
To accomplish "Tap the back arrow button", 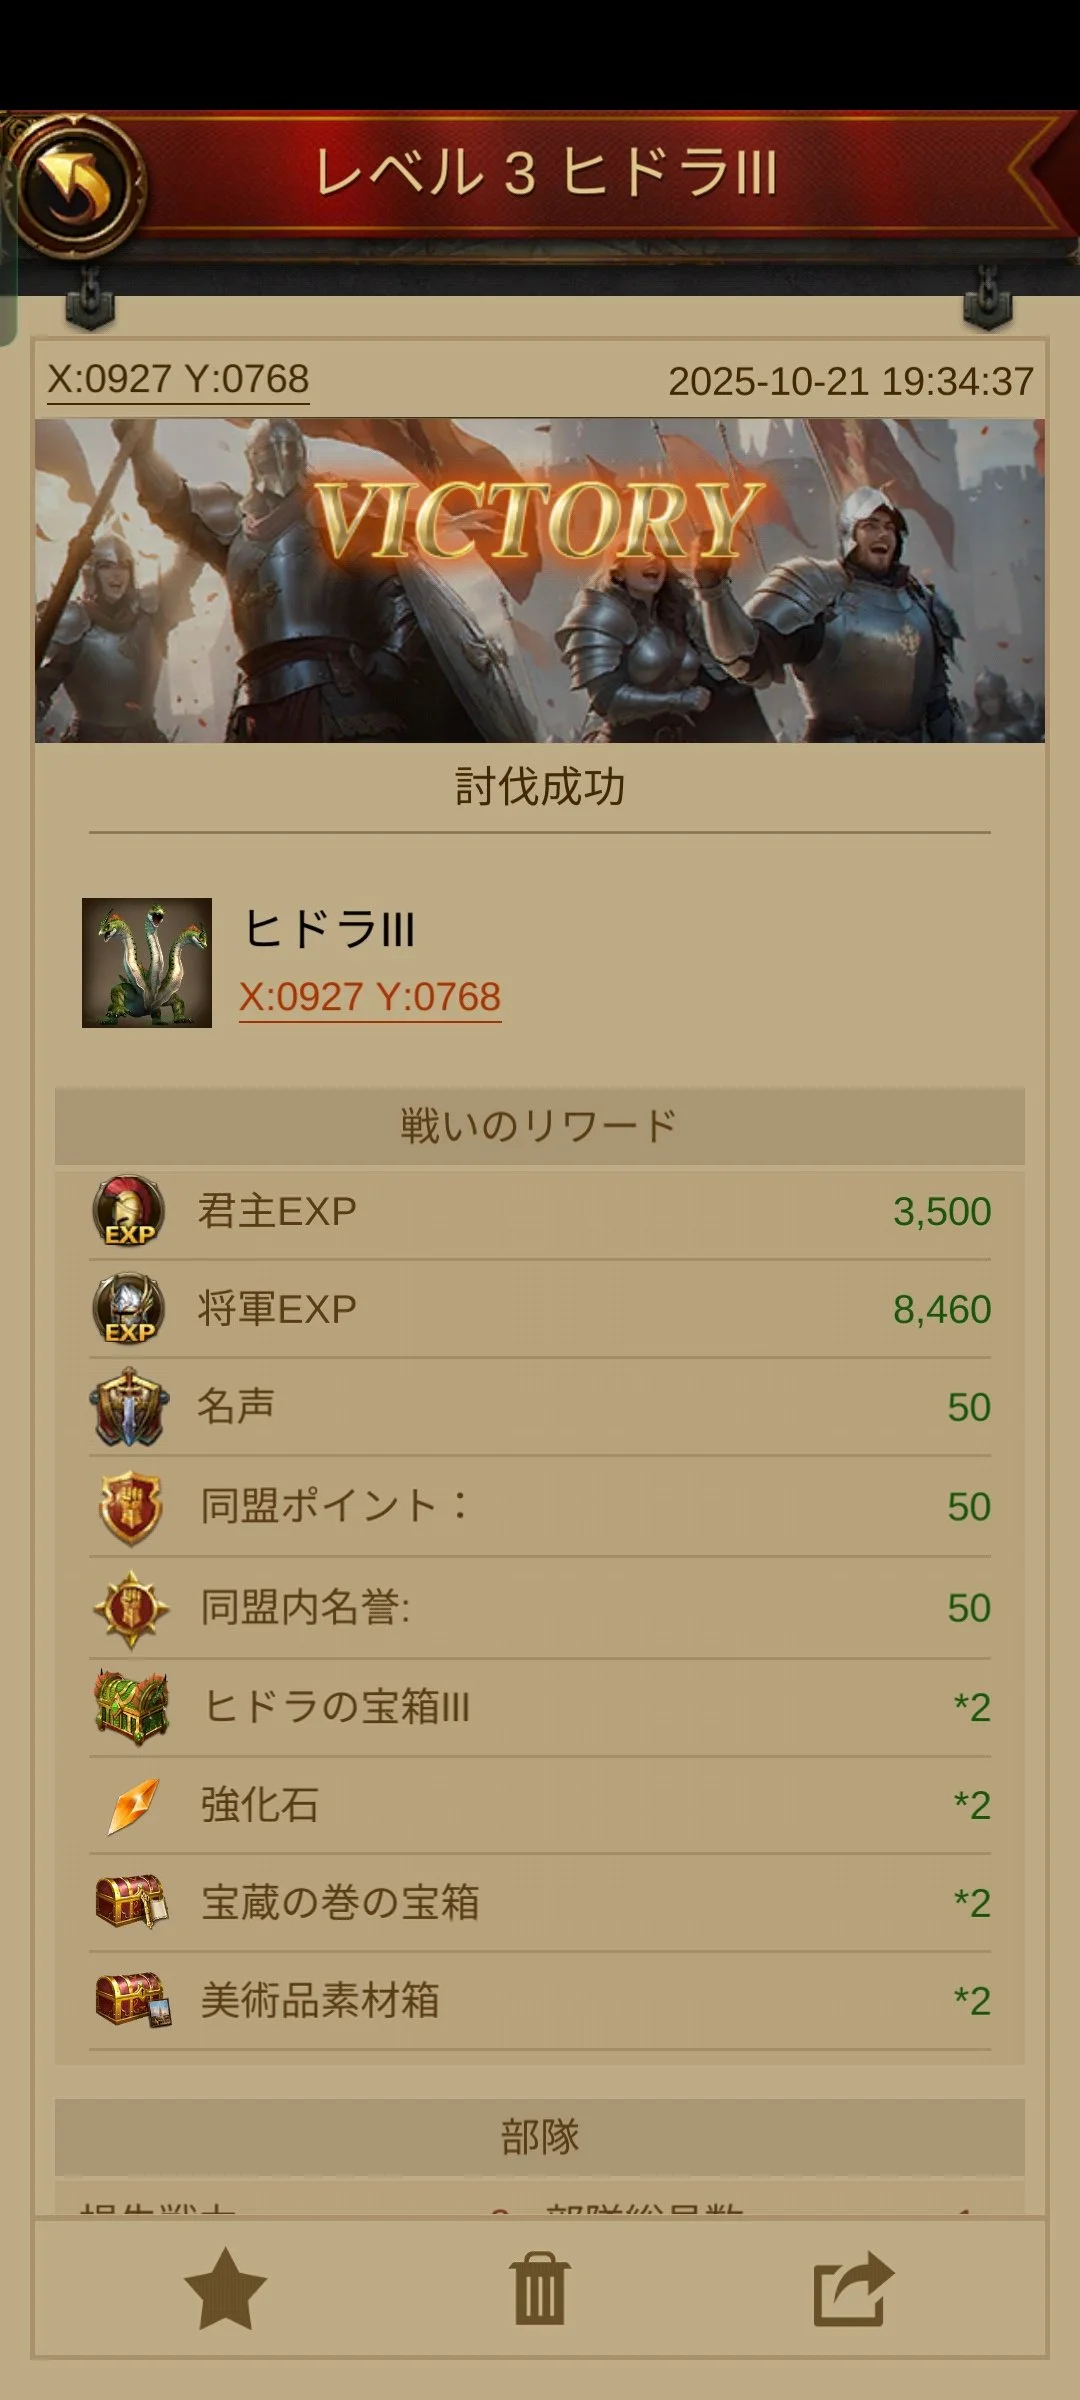I will coord(76,185).
